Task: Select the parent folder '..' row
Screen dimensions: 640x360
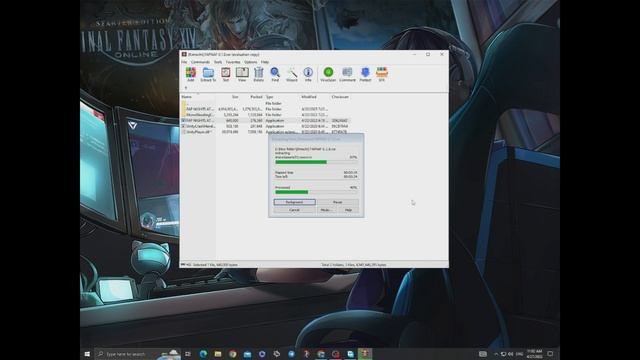Action: (x=265, y=103)
